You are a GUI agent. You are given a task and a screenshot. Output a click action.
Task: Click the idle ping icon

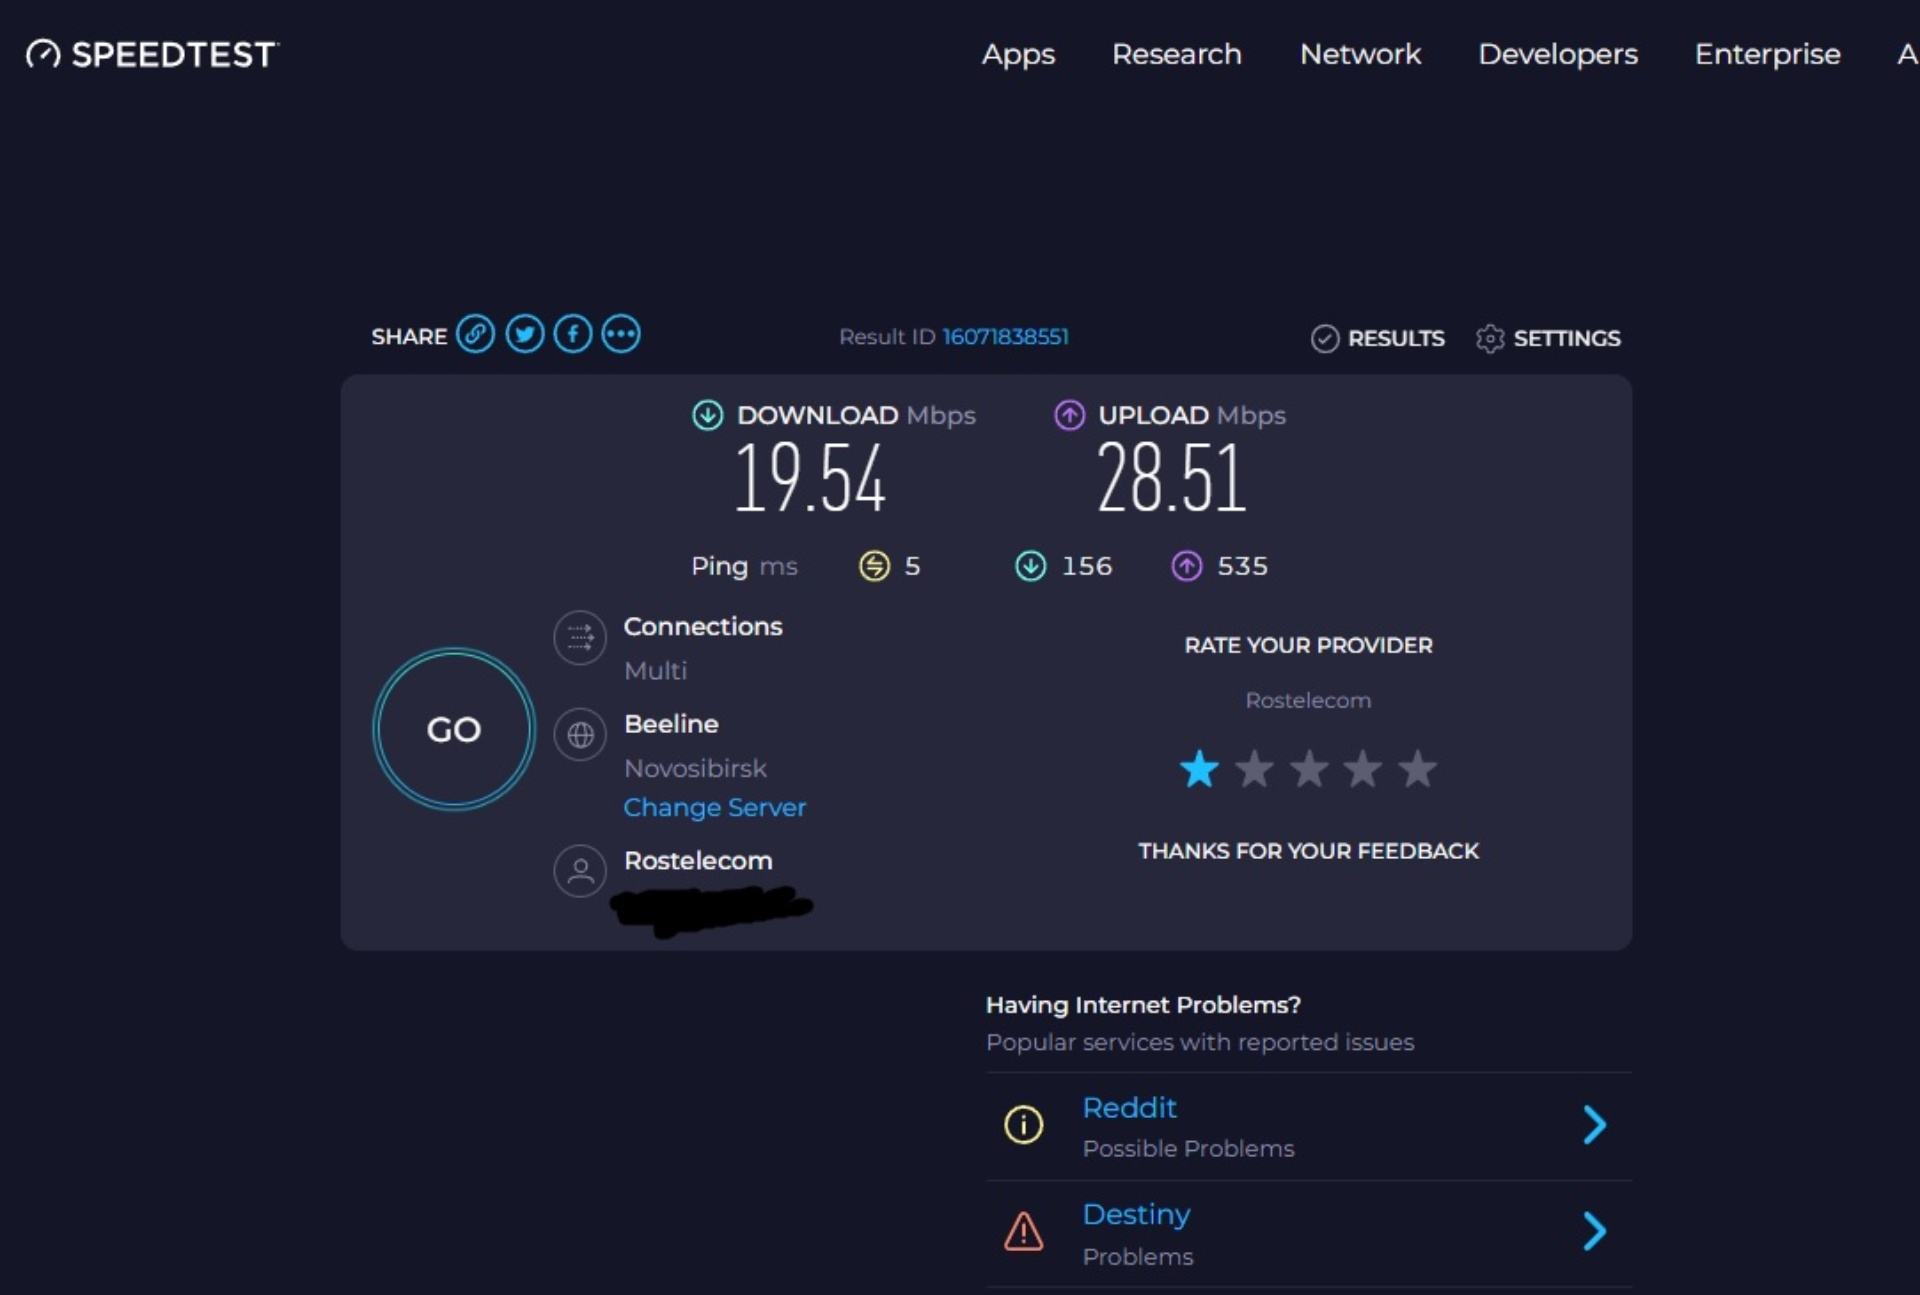point(875,566)
